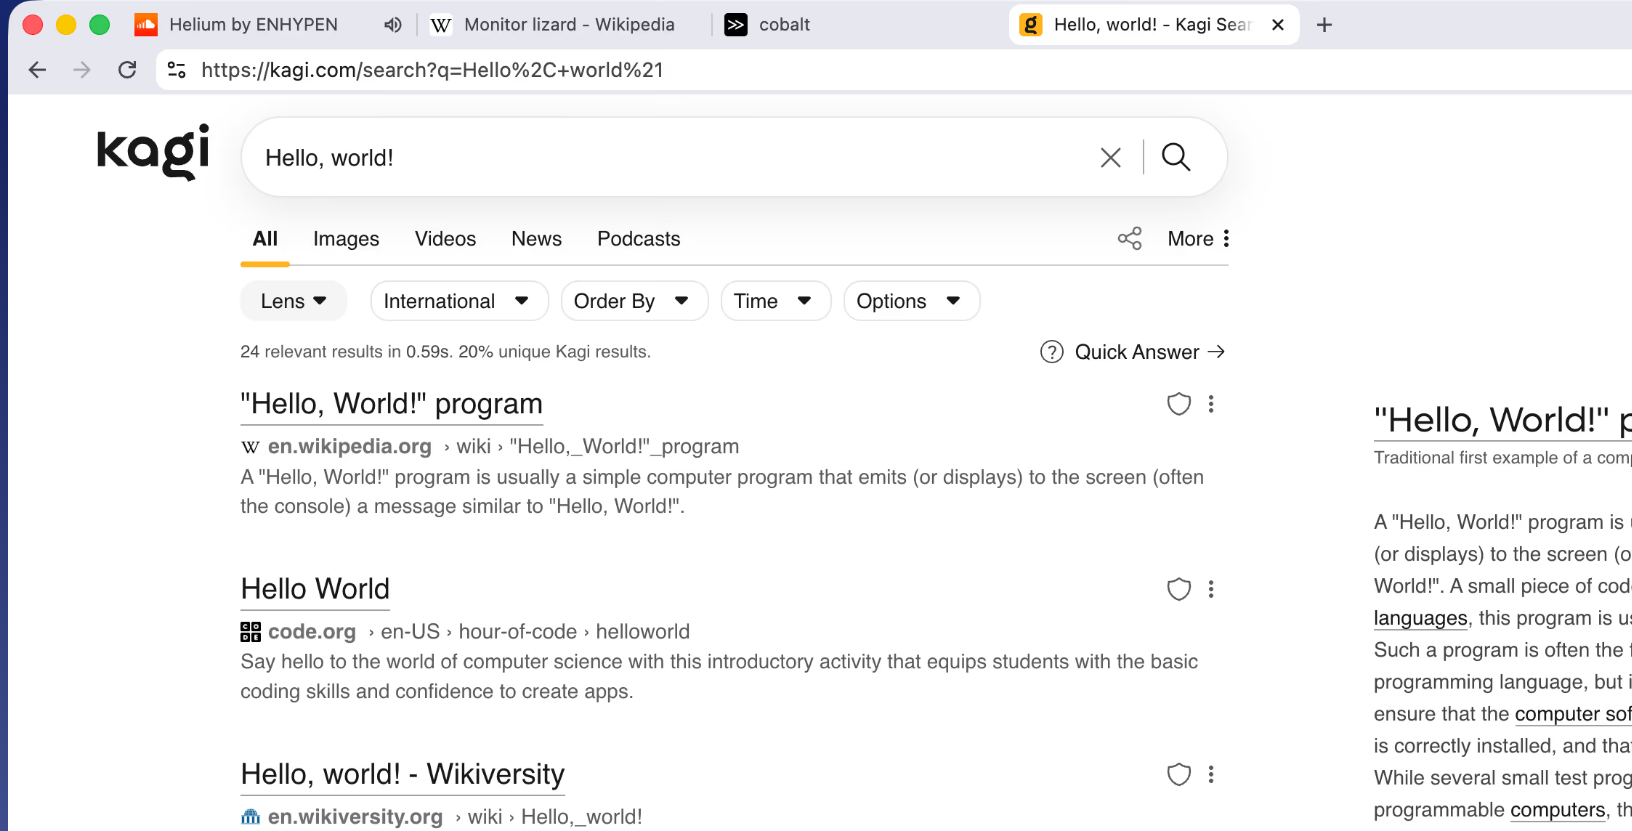Click the Wikiversity favicon icon

pyautogui.click(x=250, y=817)
